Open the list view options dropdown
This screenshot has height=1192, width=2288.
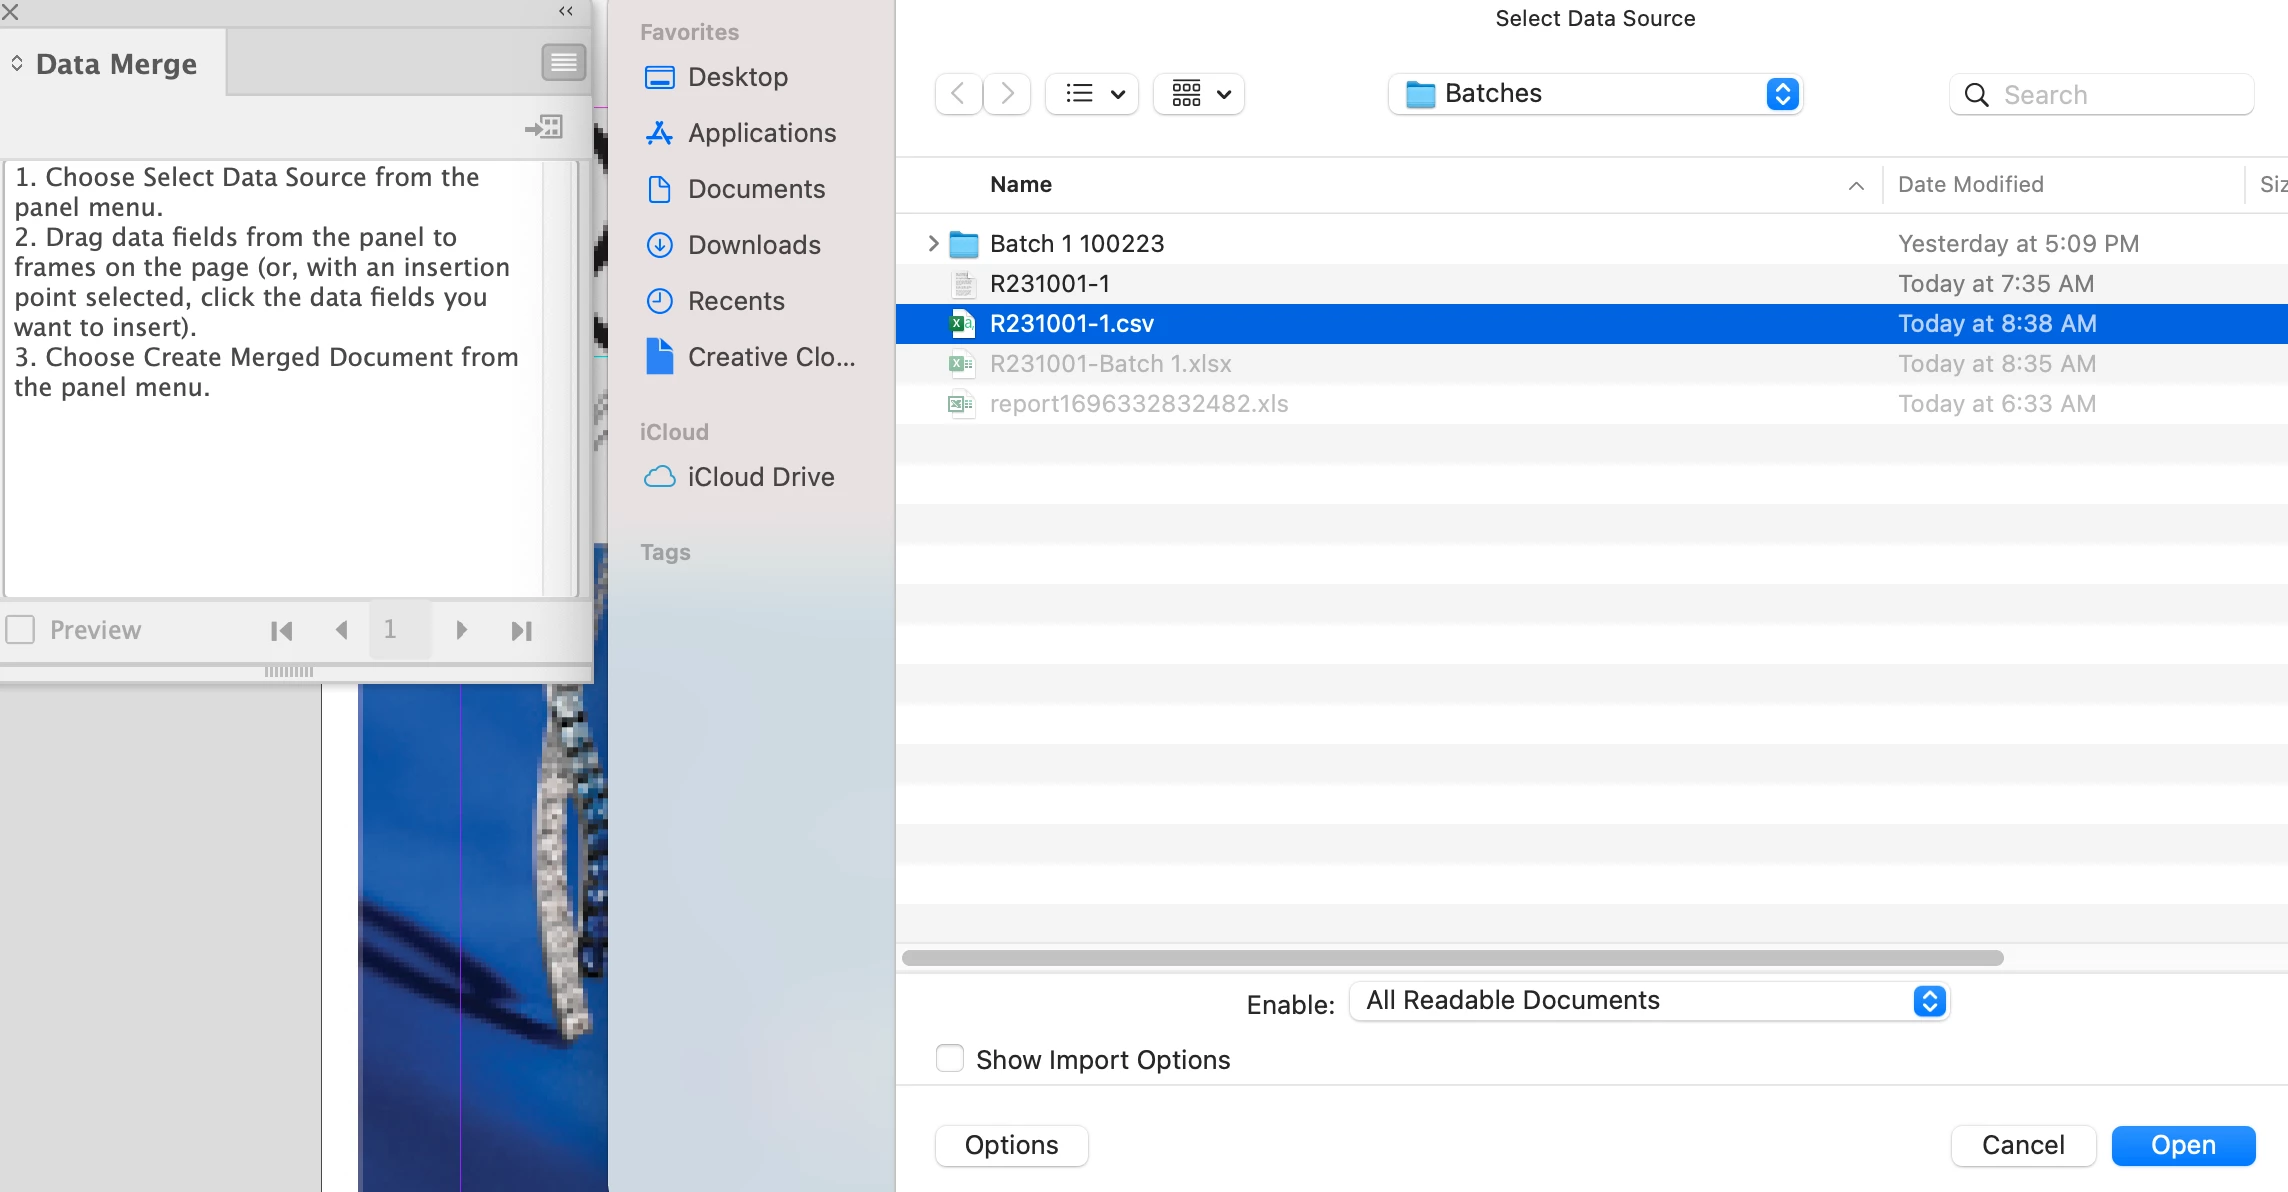click(1092, 94)
